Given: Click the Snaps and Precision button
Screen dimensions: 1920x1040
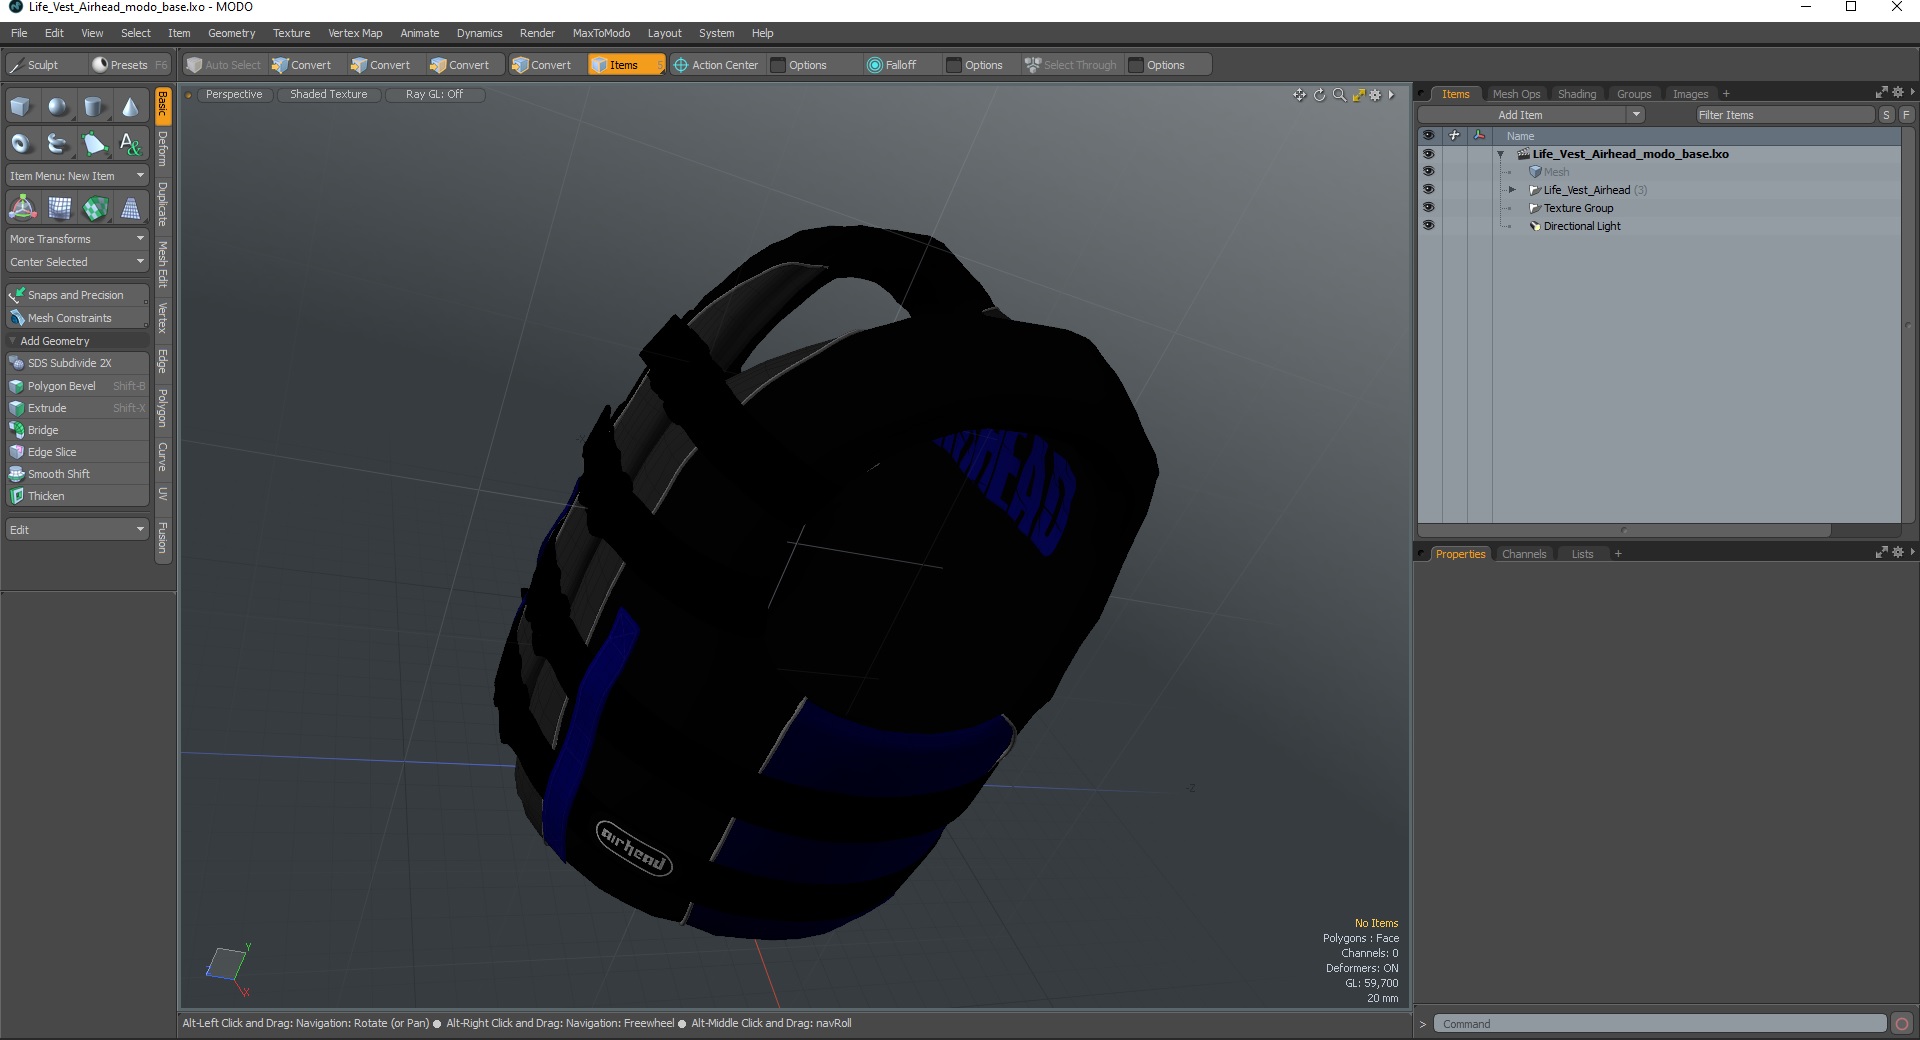Looking at the screenshot, I should click(77, 295).
